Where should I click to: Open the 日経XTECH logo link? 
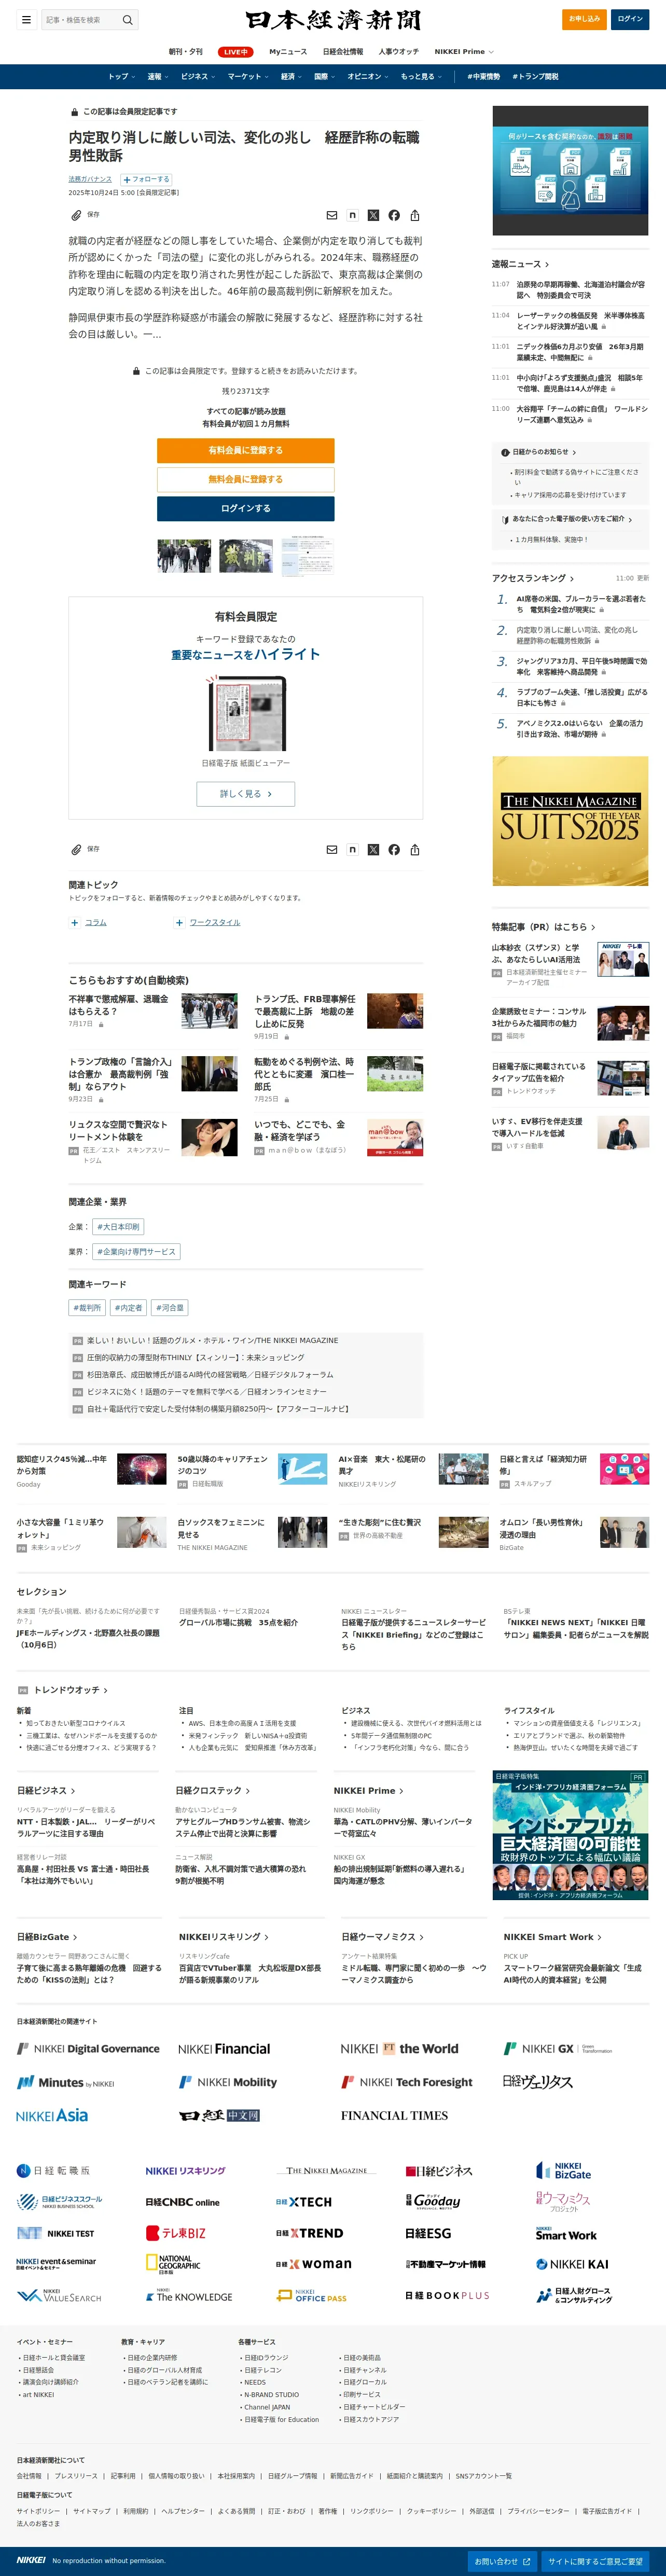[x=304, y=2202]
